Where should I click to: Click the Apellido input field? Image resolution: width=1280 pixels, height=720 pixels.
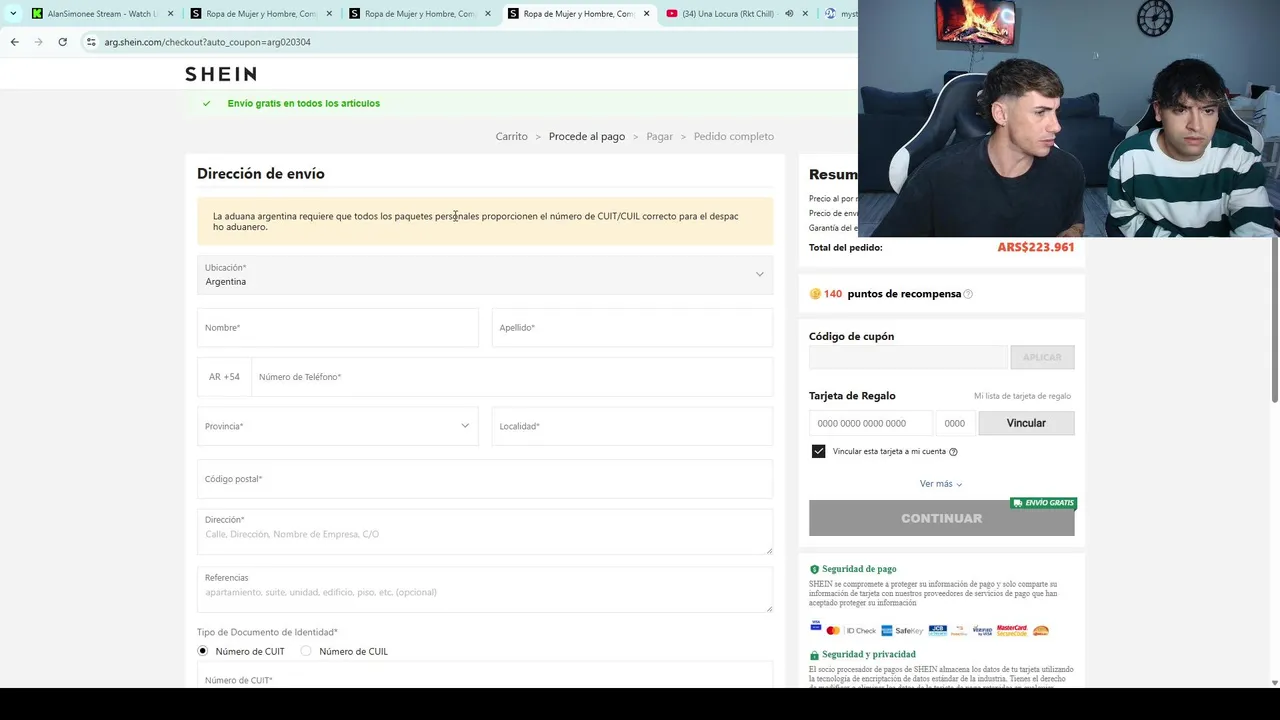(x=632, y=328)
